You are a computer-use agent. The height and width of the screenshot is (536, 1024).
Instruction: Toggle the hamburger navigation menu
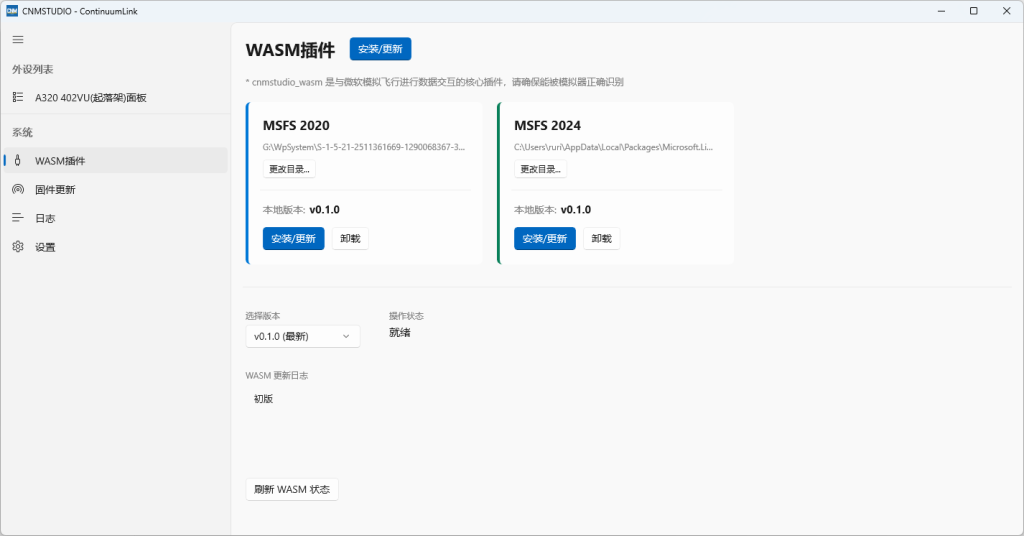click(18, 40)
